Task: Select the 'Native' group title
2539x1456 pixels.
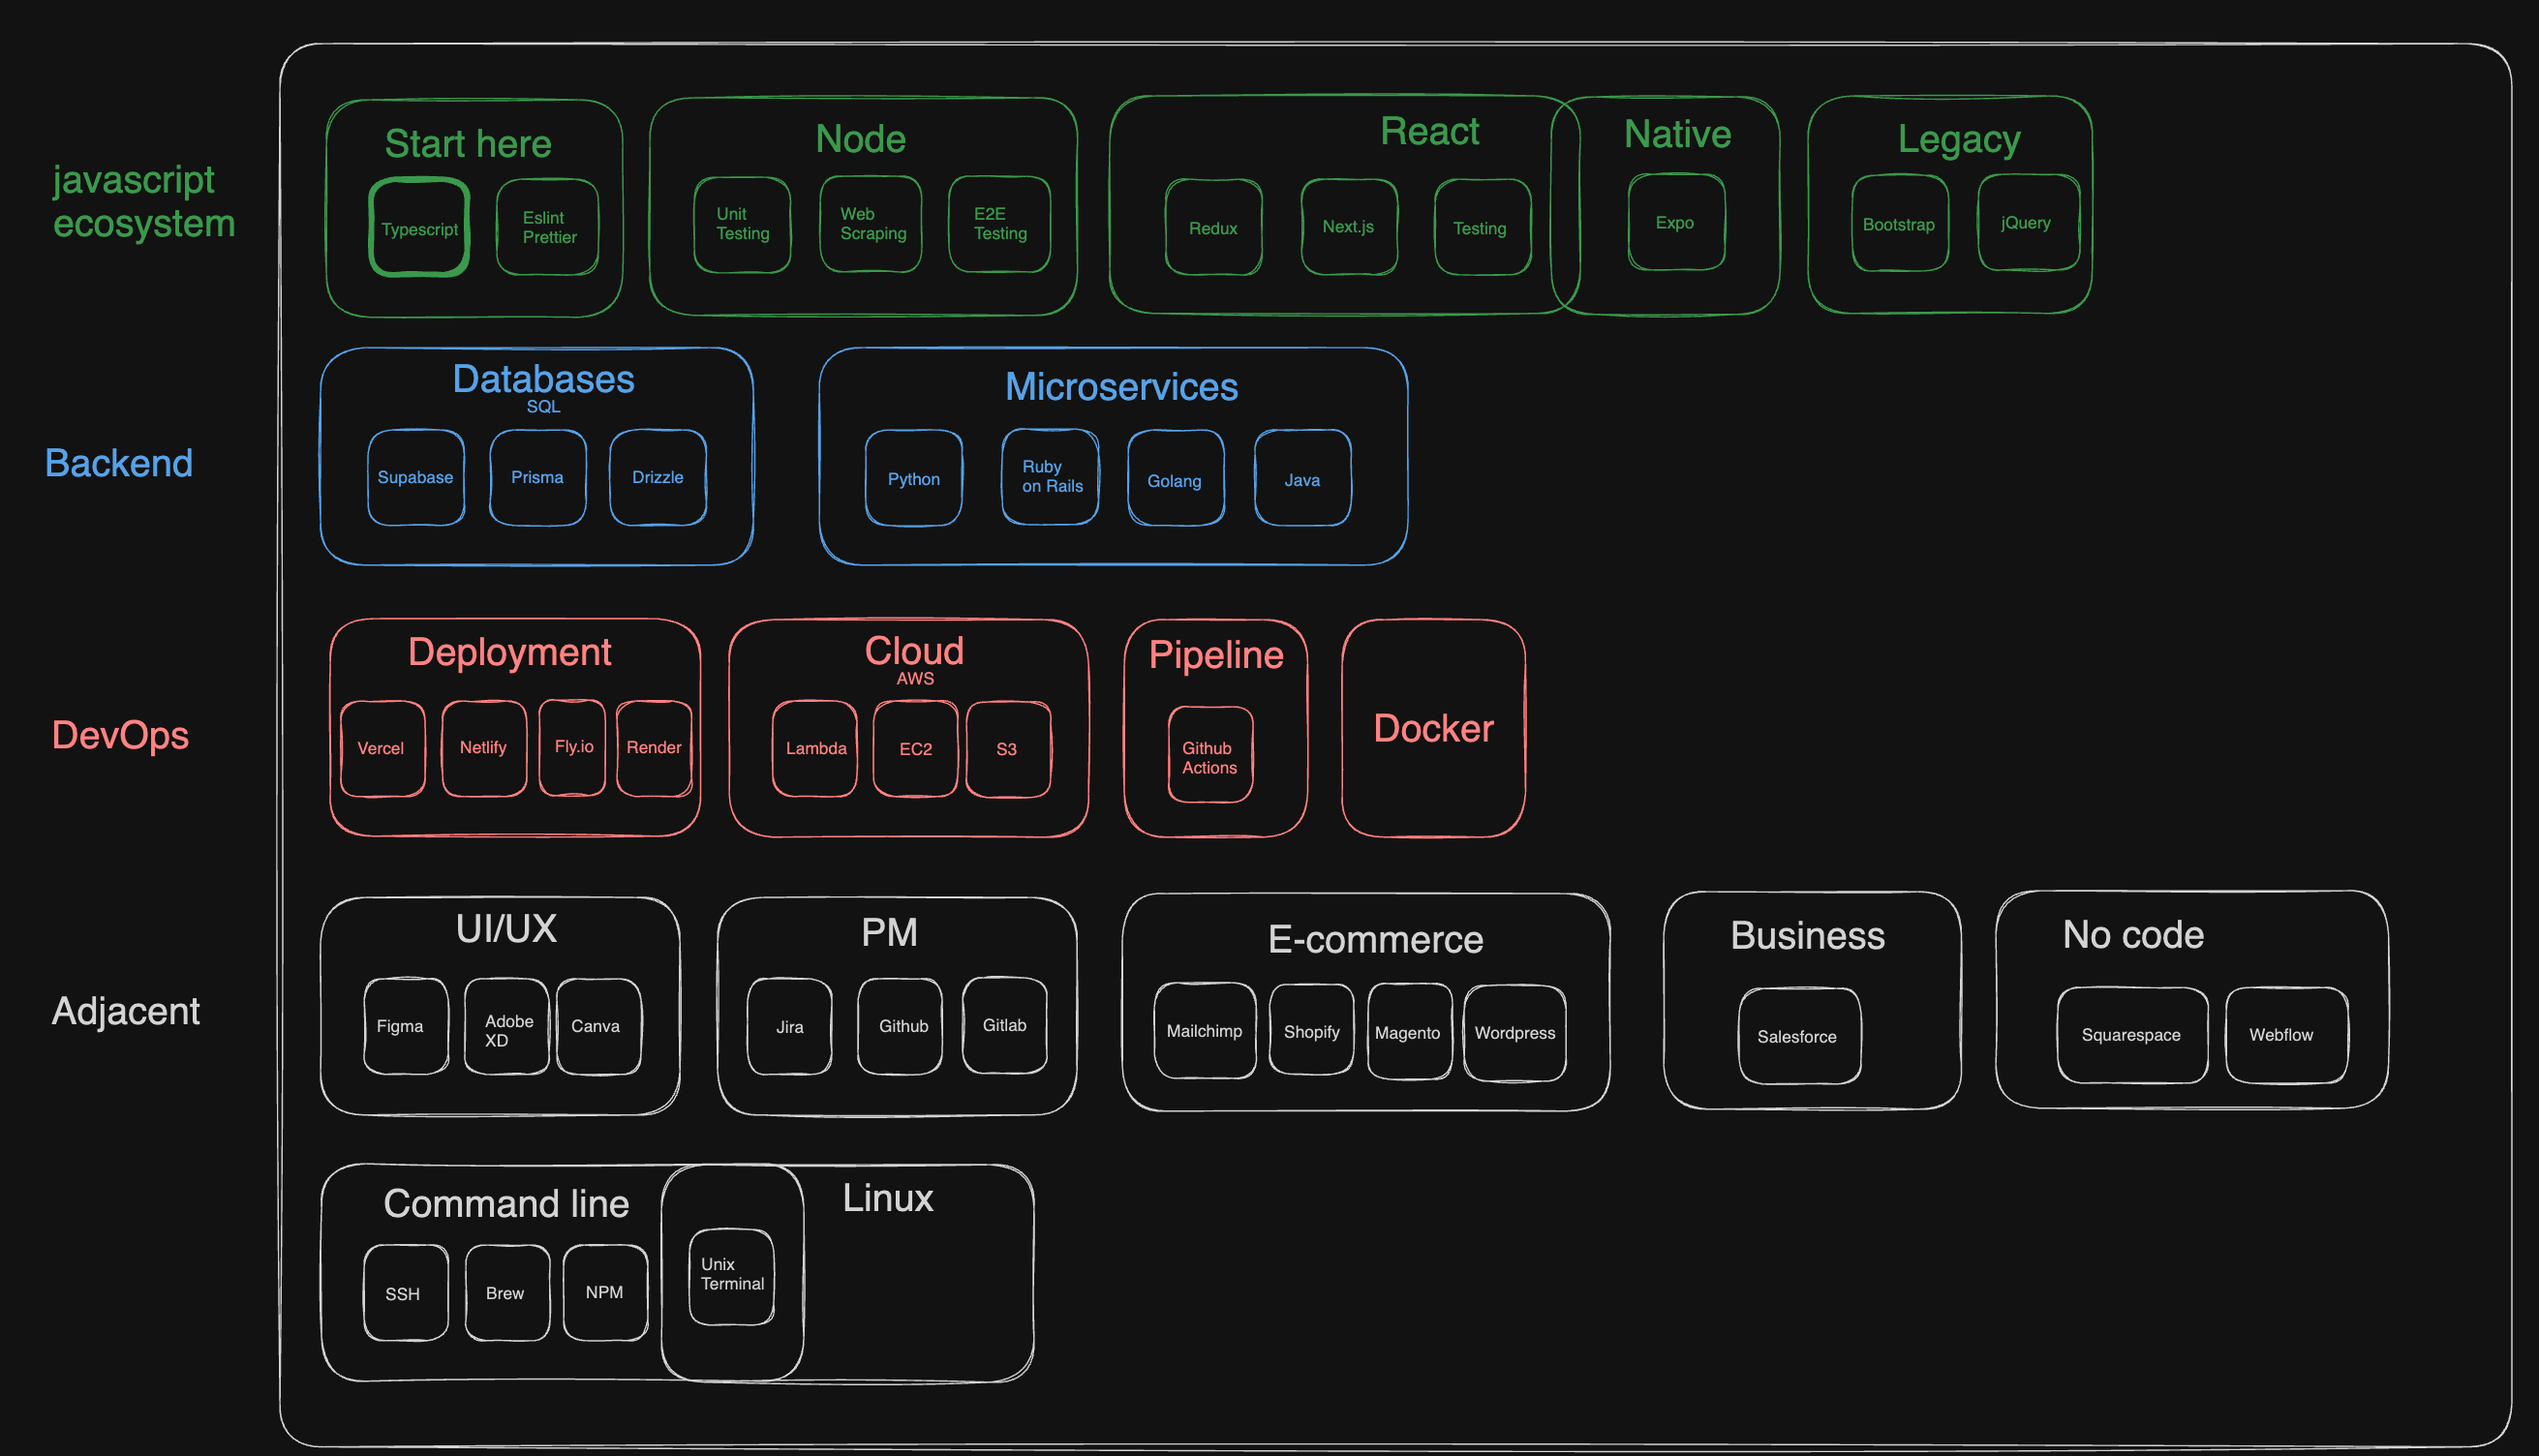Action: [1677, 134]
